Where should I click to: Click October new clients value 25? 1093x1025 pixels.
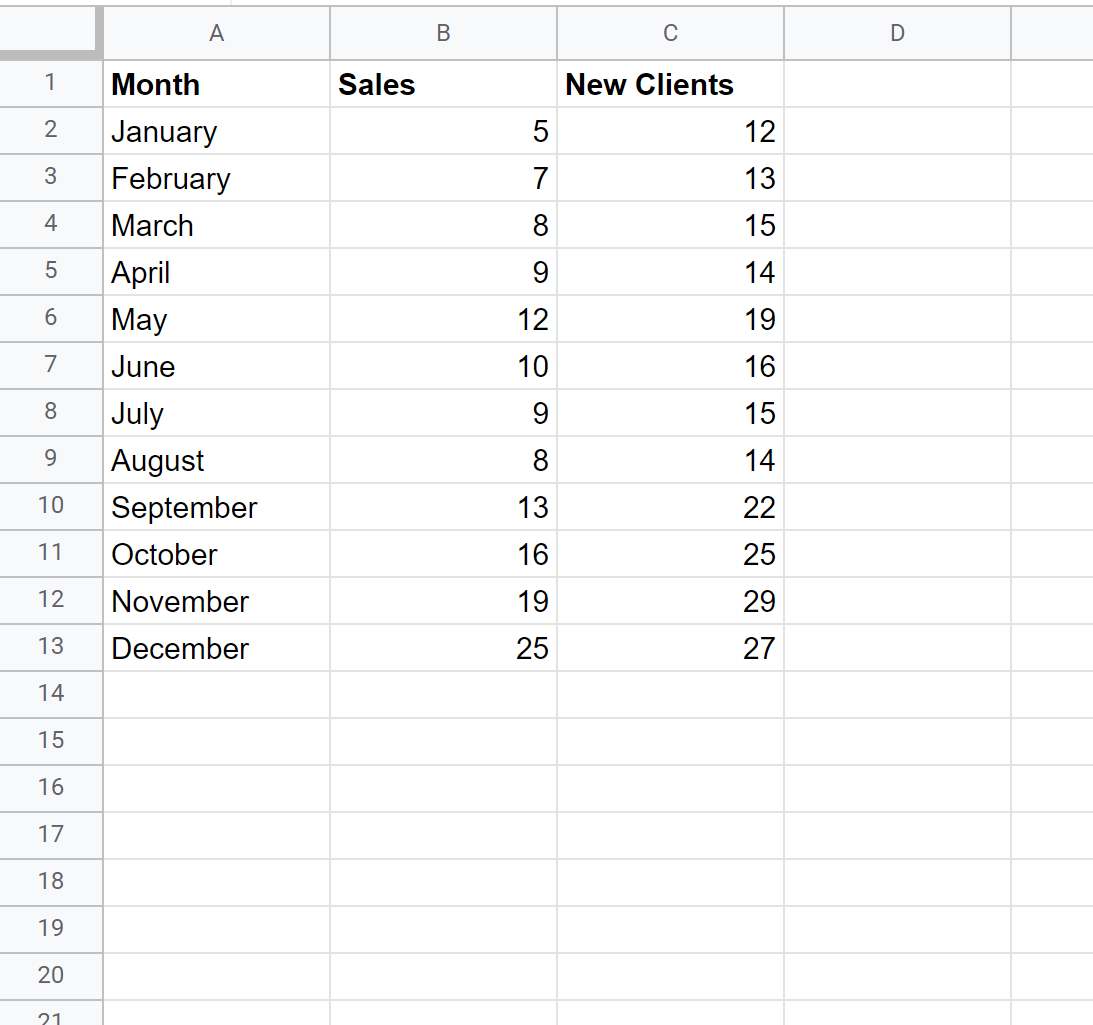click(x=670, y=554)
